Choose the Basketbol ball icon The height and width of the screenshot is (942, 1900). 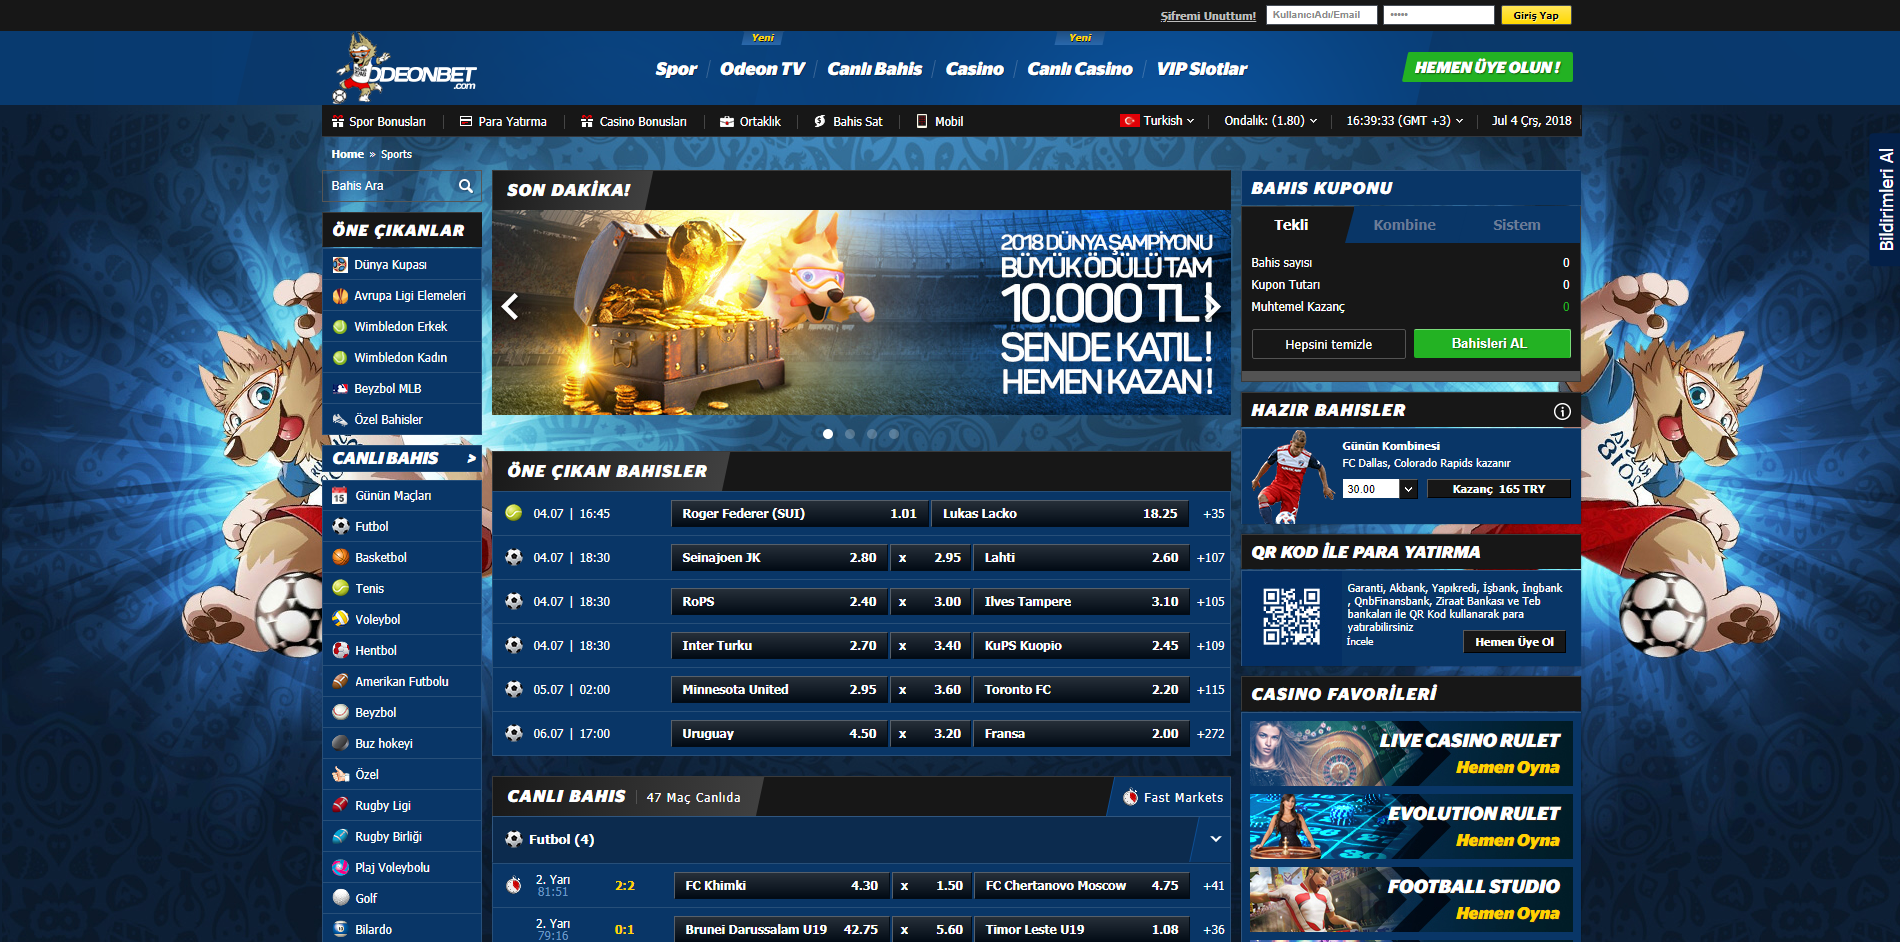click(x=341, y=557)
